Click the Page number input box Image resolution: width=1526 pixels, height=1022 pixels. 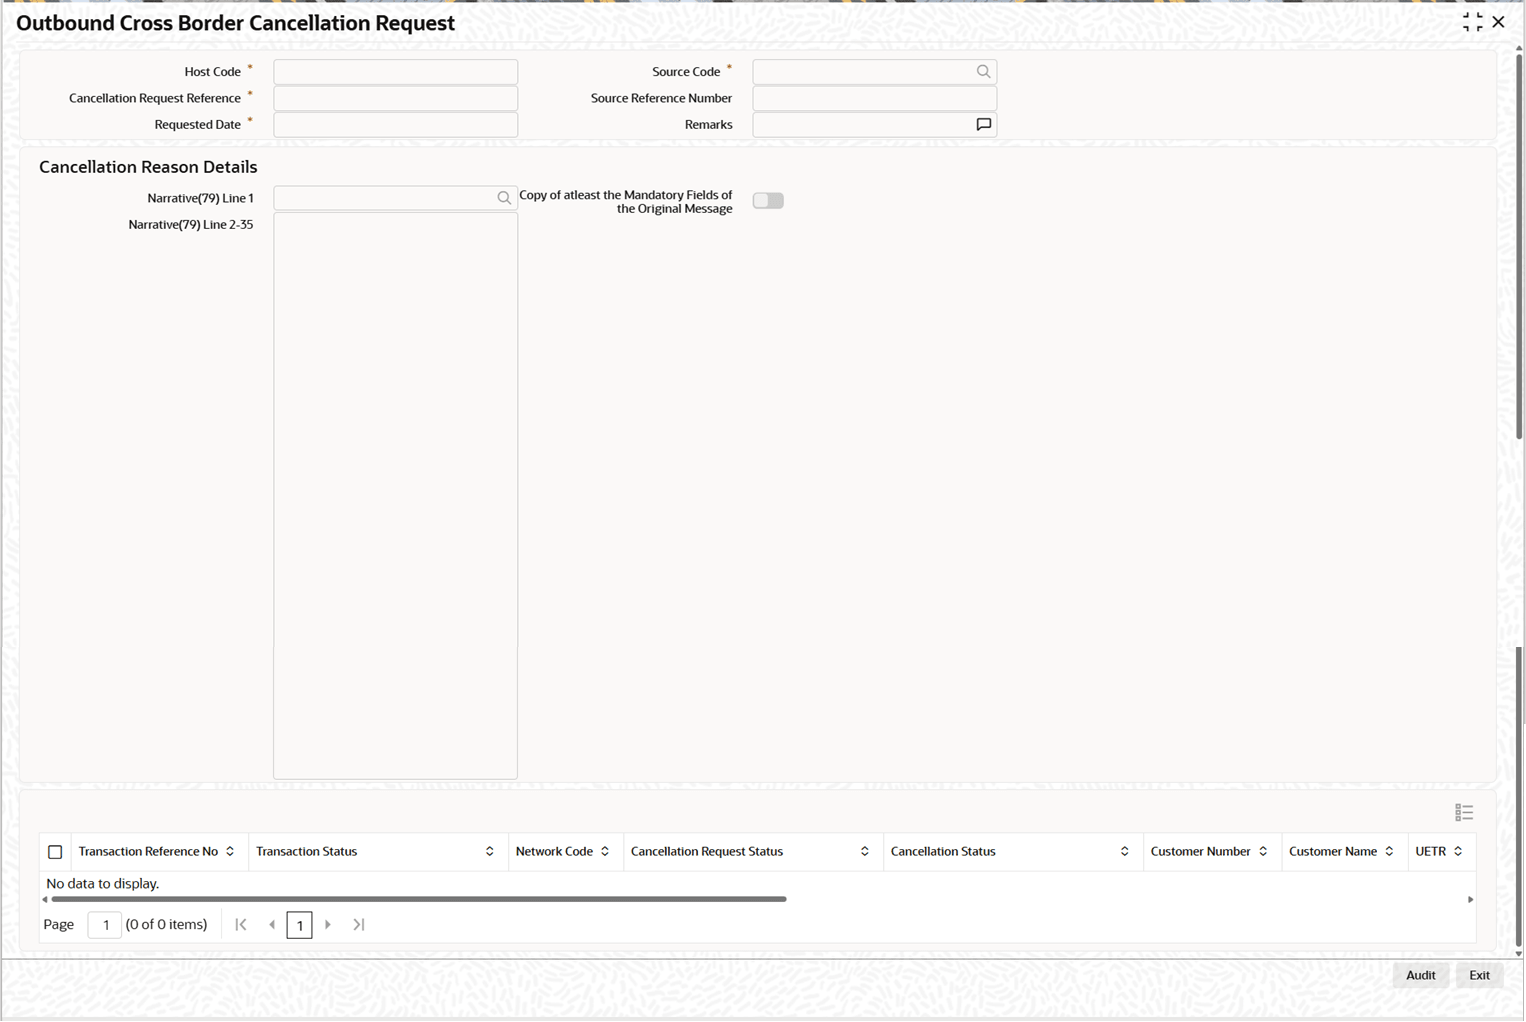click(105, 925)
